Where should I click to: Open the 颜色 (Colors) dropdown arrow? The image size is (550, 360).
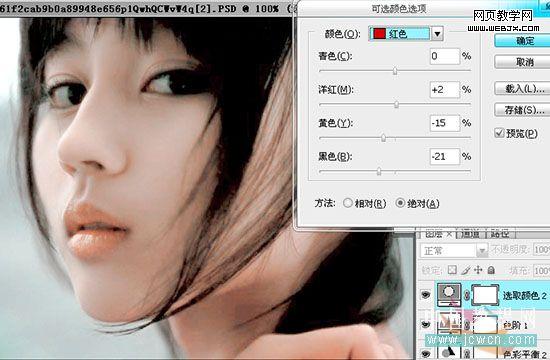(437, 34)
